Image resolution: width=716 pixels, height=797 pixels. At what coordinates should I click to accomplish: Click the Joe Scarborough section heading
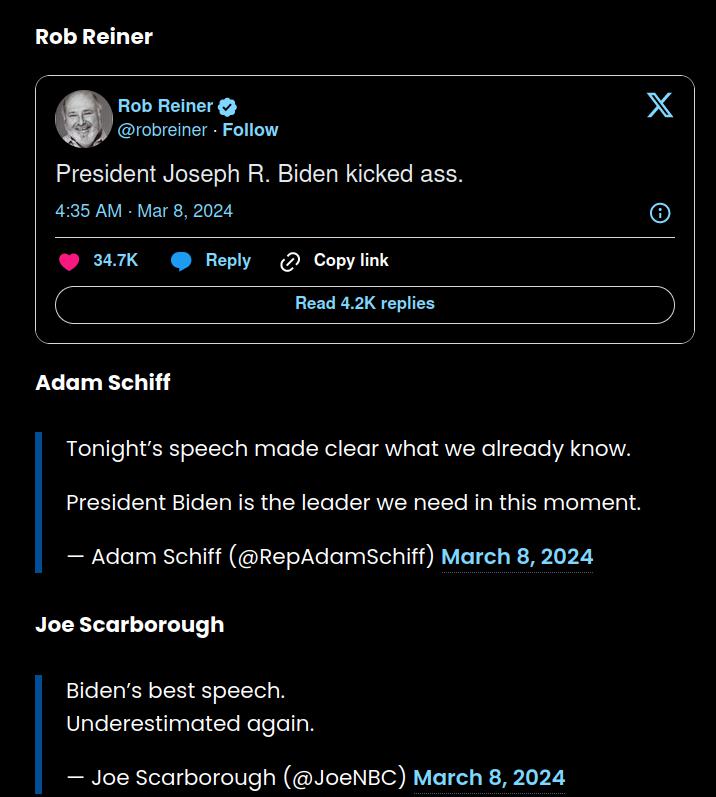click(x=130, y=625)
